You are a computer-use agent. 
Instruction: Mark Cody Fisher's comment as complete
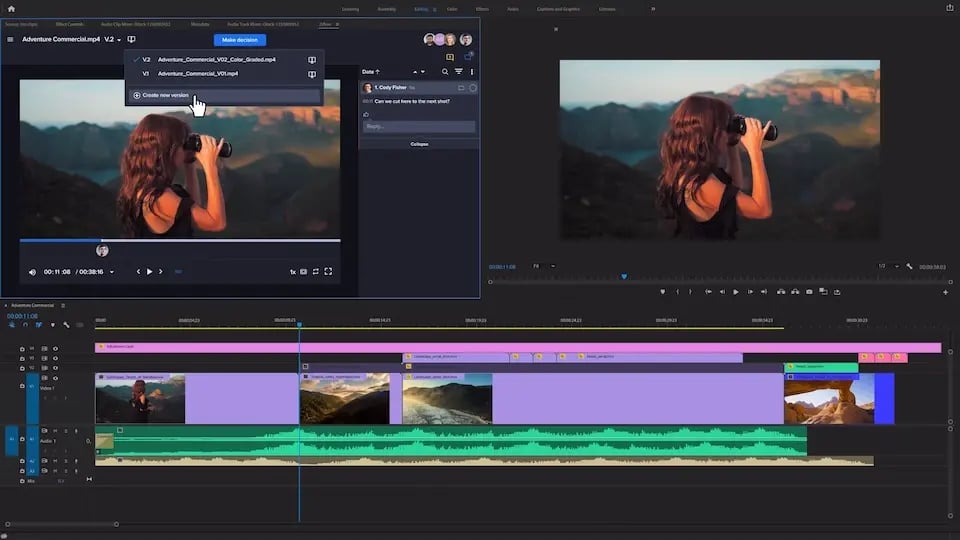[x=473, y=88]
